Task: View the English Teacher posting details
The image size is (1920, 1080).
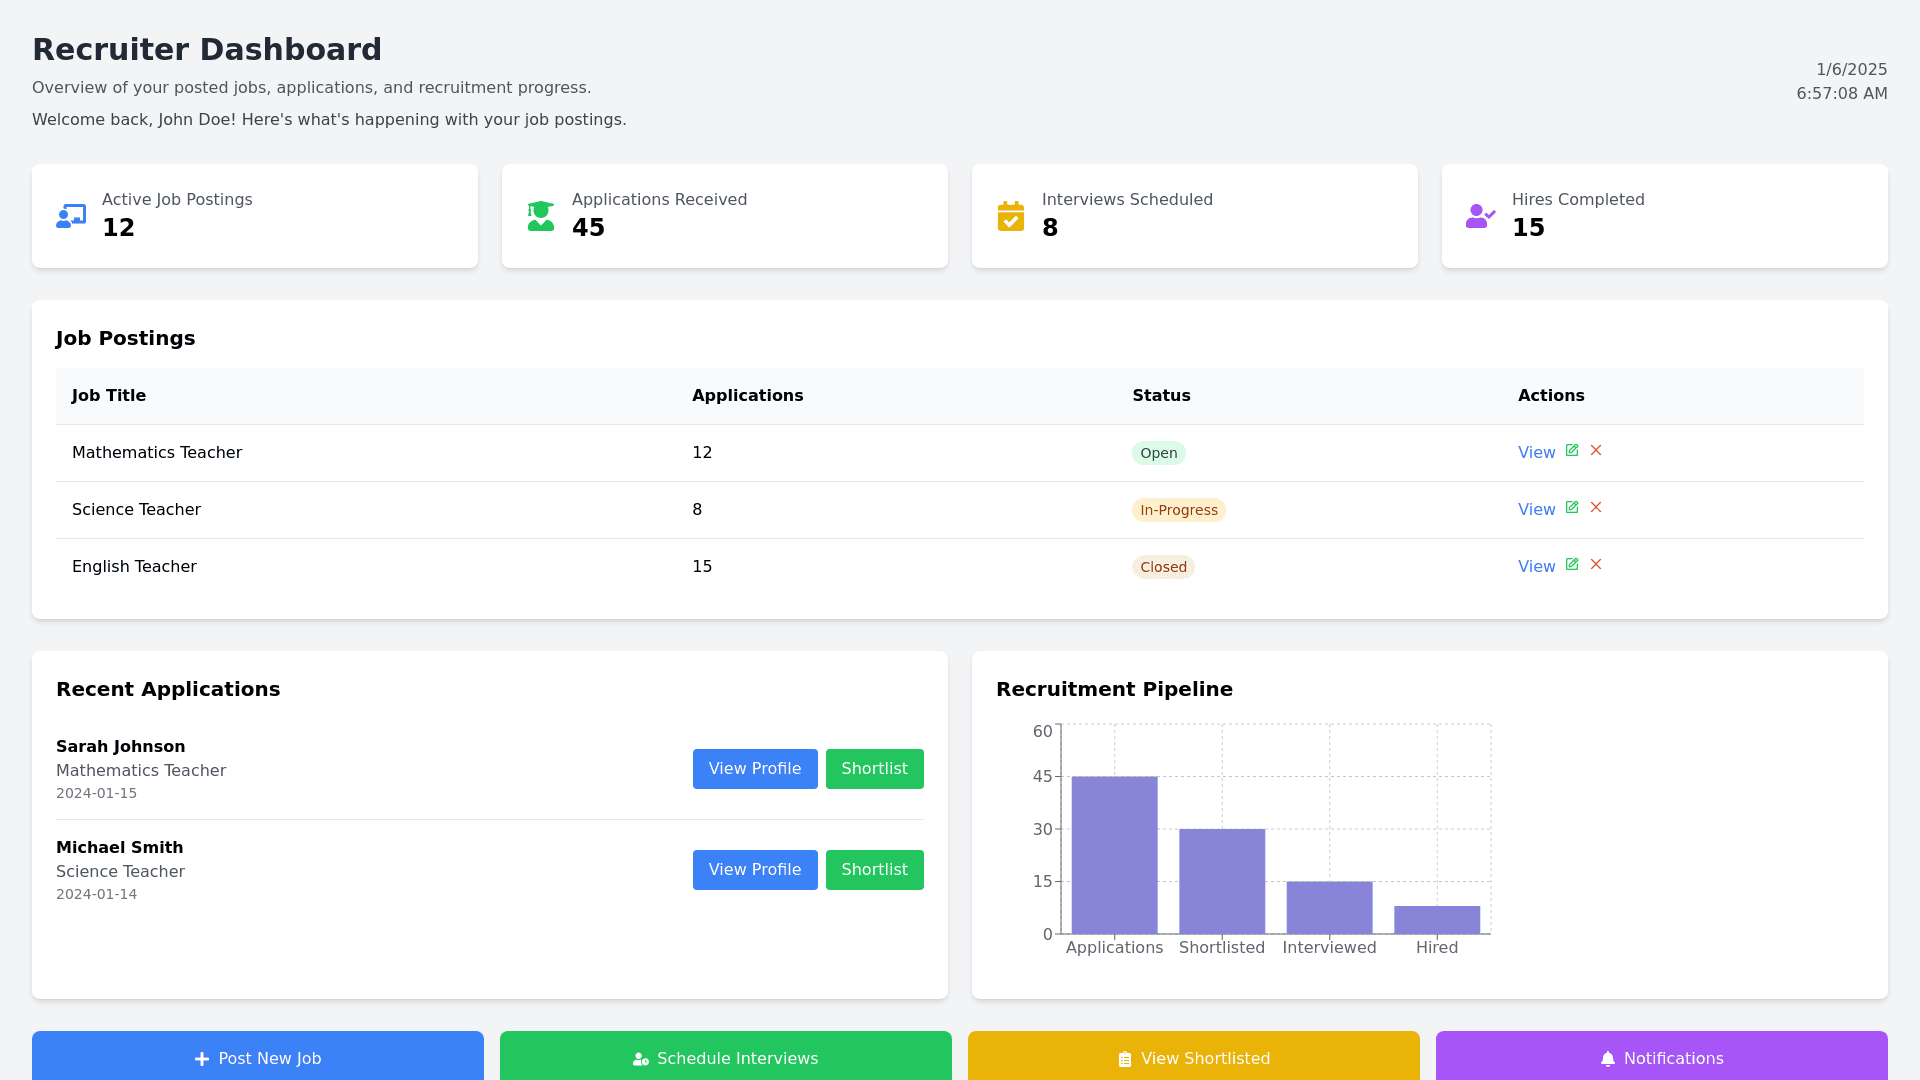Action: coord(1536,567)
